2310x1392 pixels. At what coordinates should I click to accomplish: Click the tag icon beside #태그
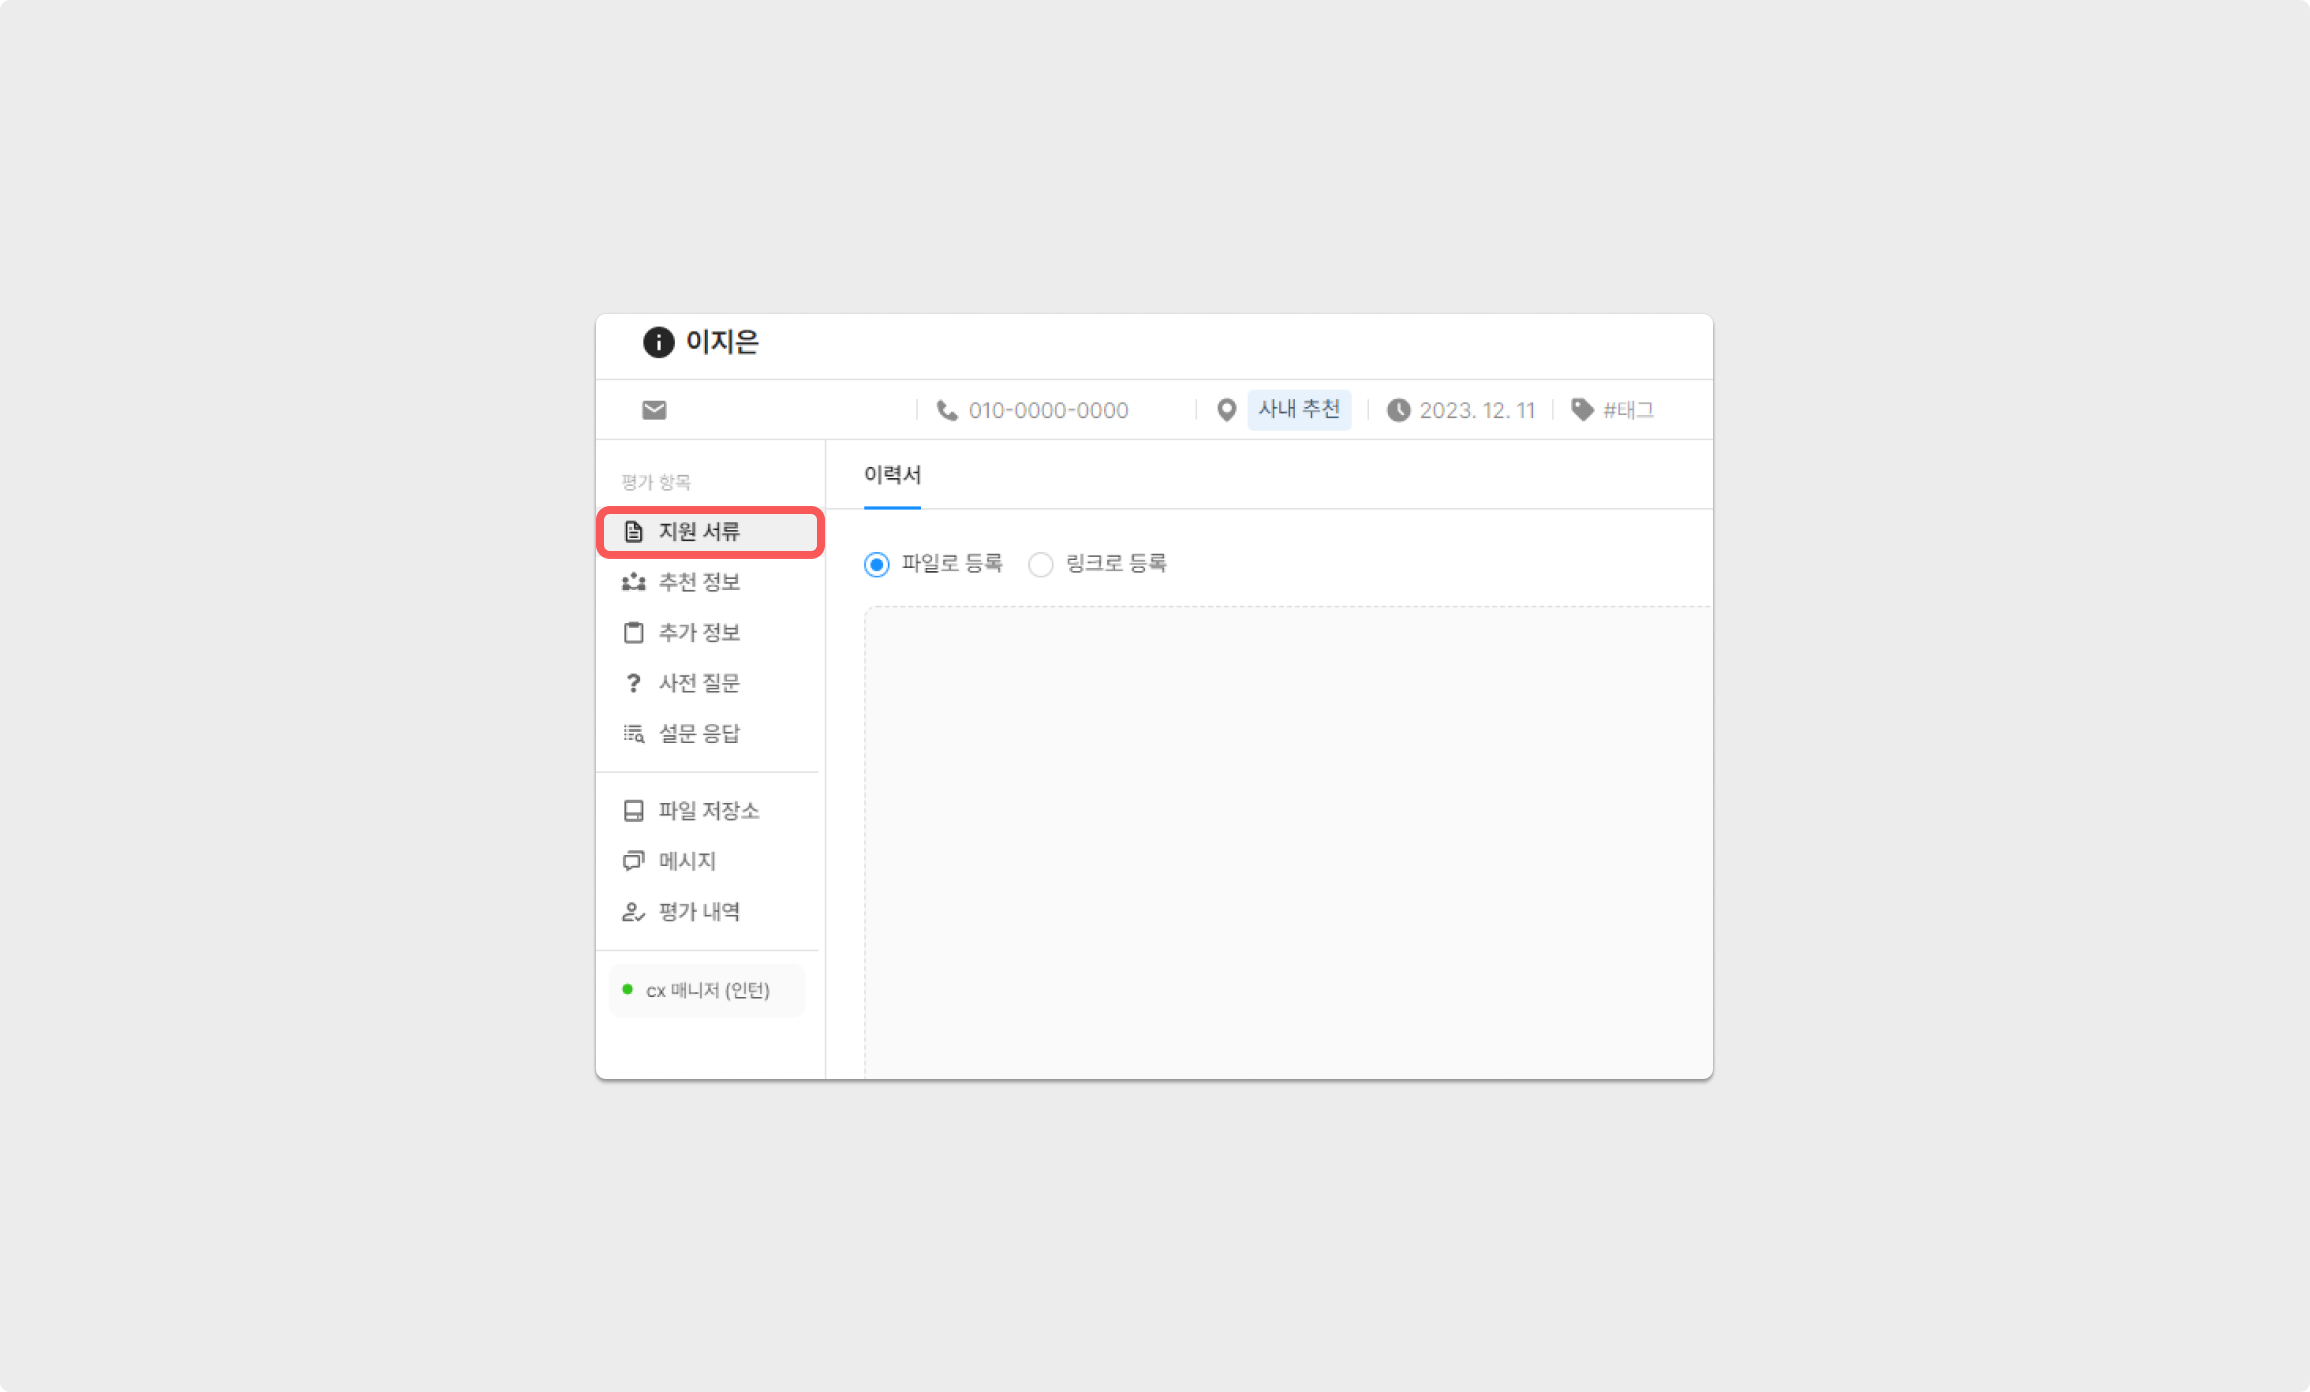1581,409
